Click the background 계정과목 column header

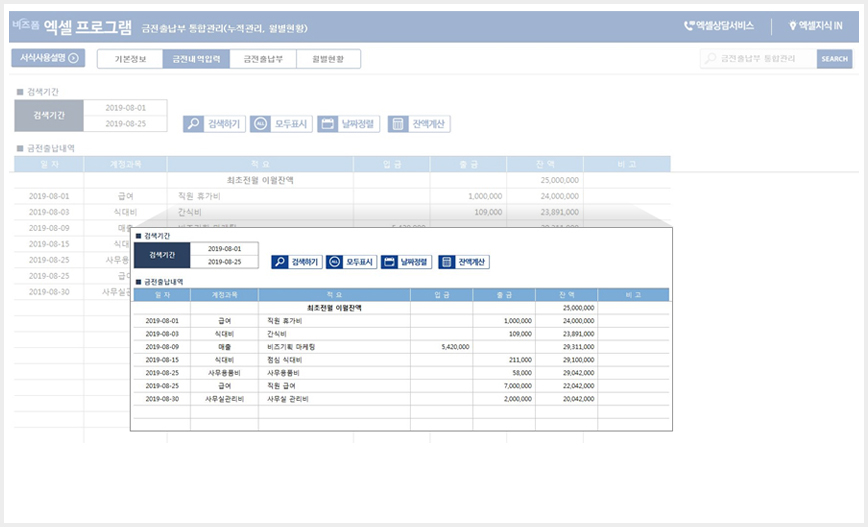[x=126, y=164]
